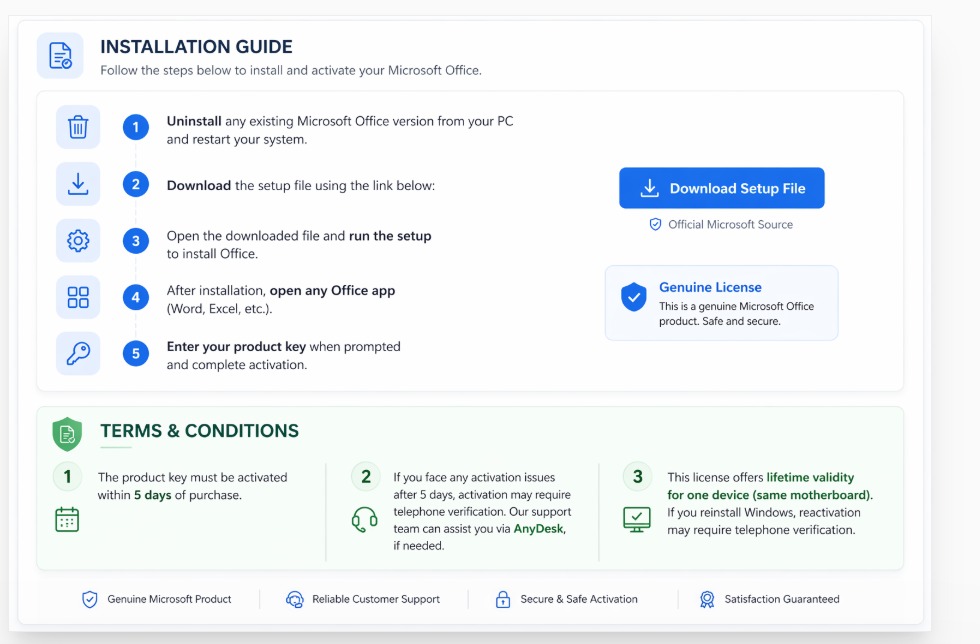Click the Download Setup File button

coord(721,188)
